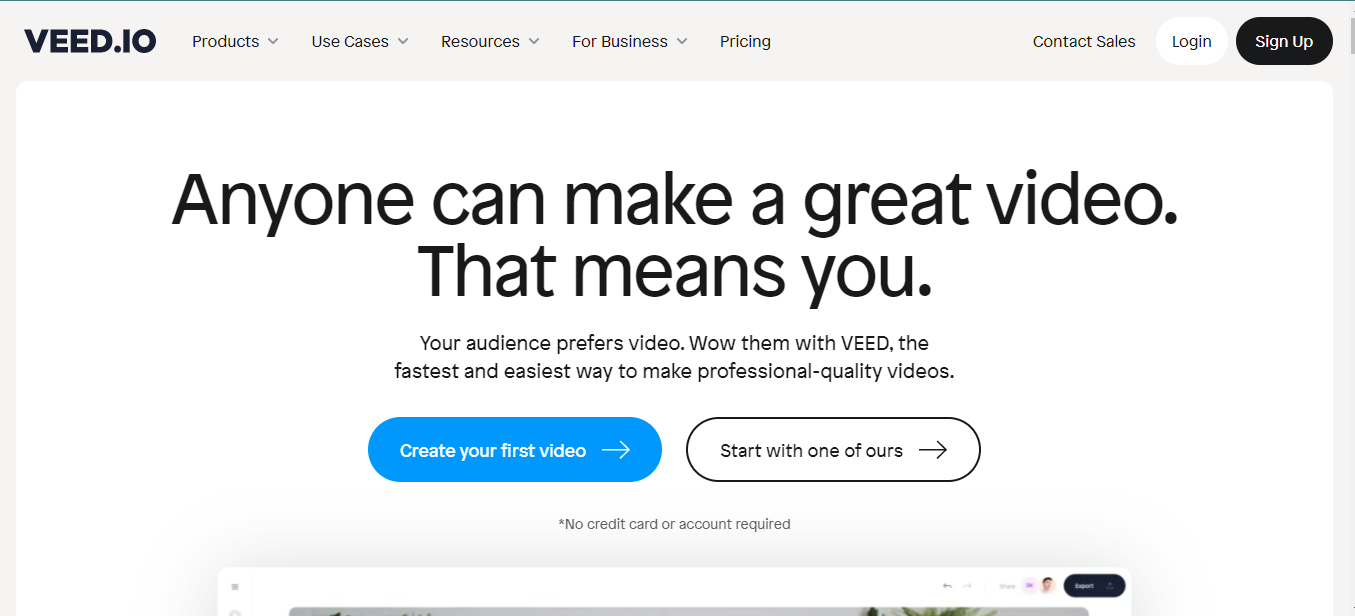Expand the Use Cases chevron arrow

403,41
